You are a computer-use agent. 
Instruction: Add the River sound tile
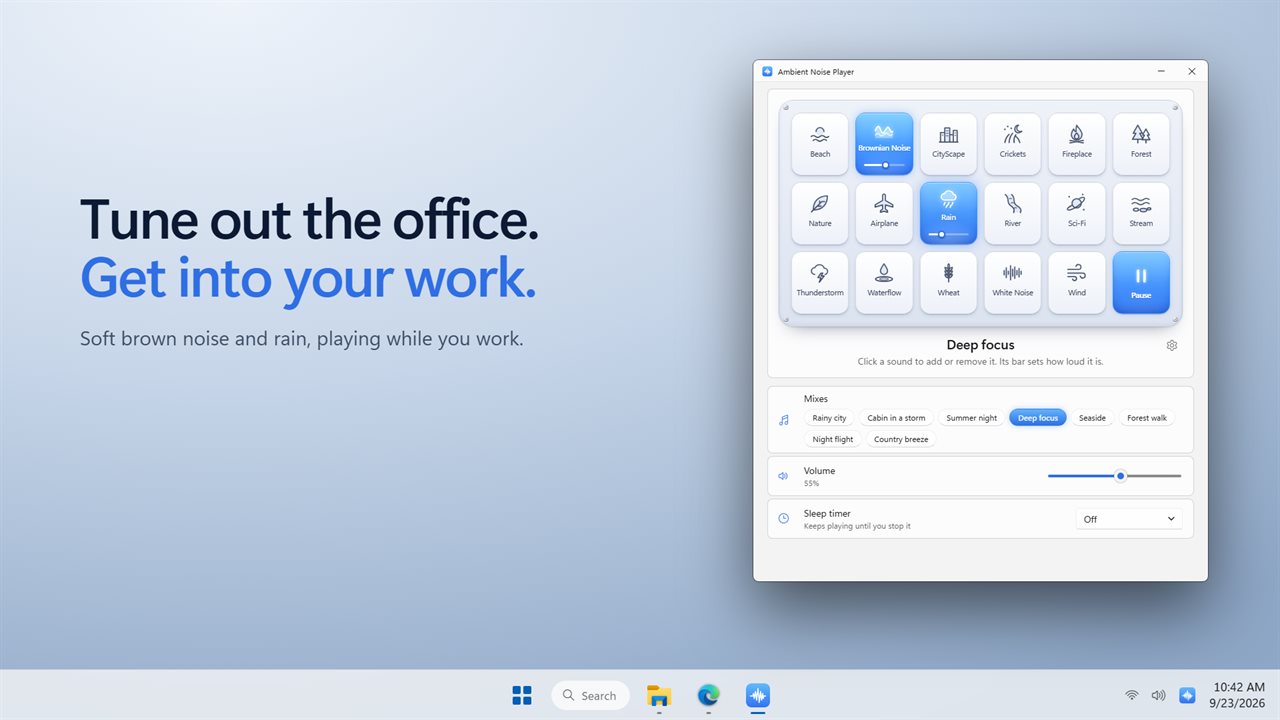tap(1012, 213)
